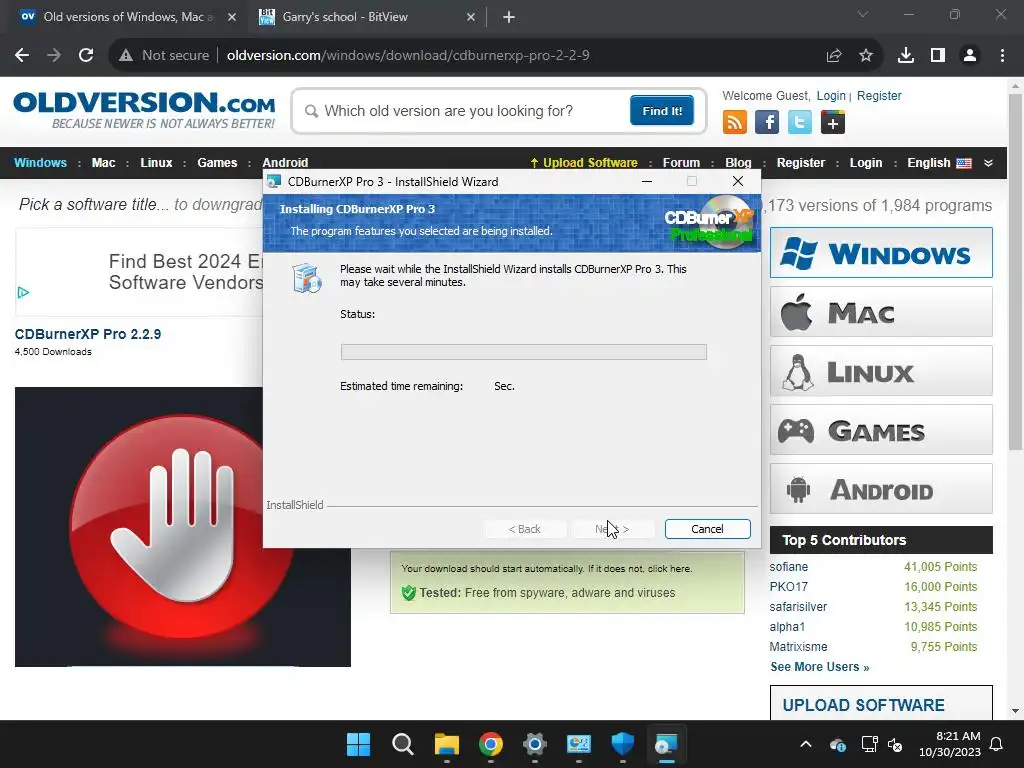Image resolution: width=1024 pixels, height=768 pixels.
Task: Click the plus share icon
Action: (x=833, y=123)
